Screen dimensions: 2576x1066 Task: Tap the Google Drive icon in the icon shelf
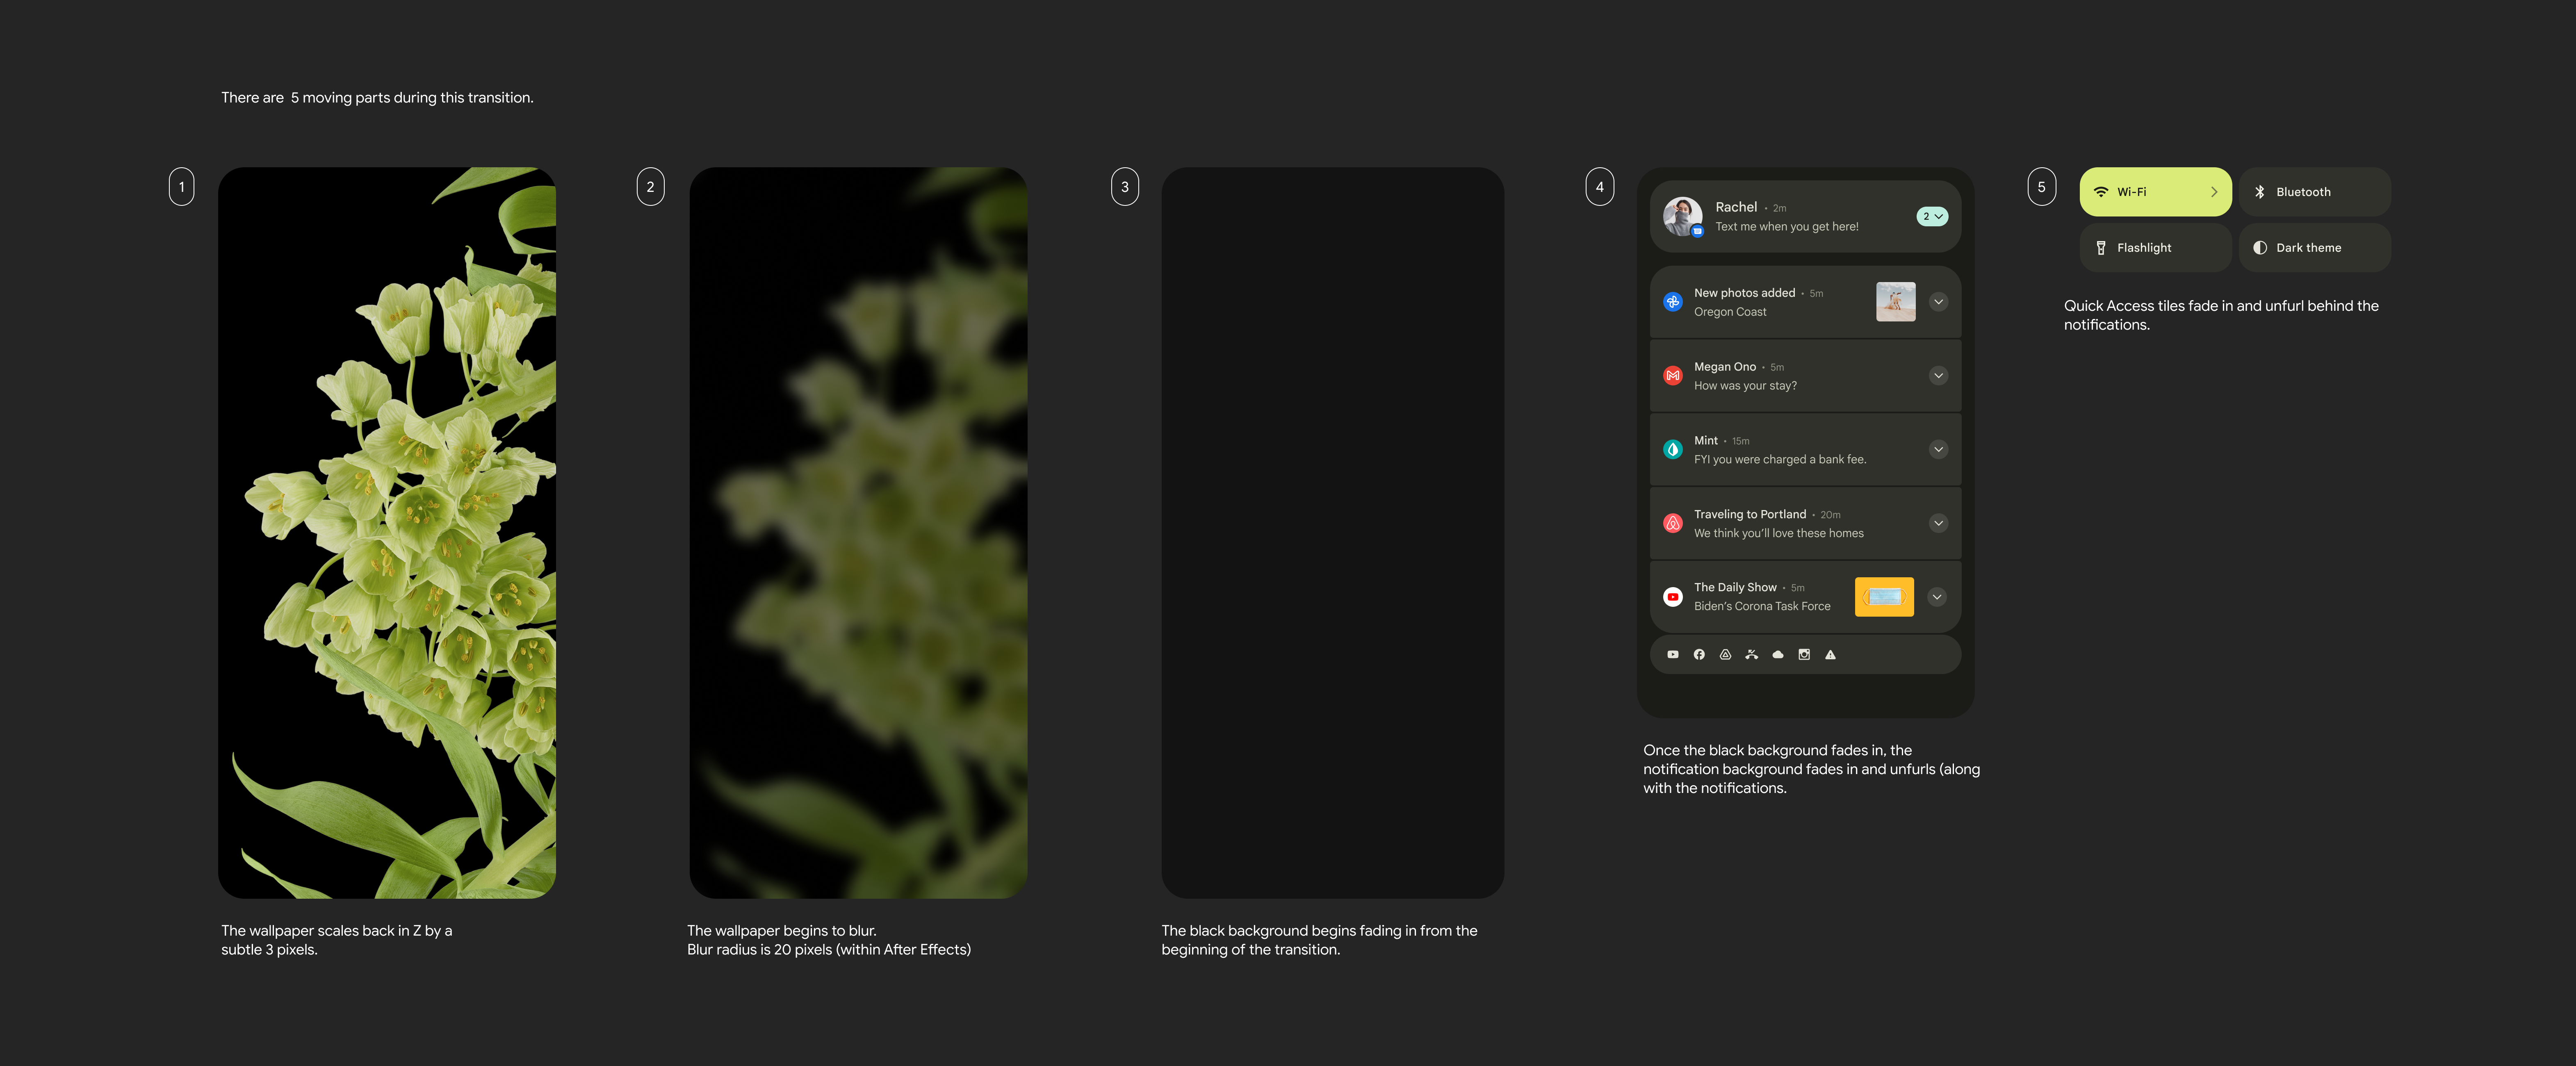(x=1725, y=655)
